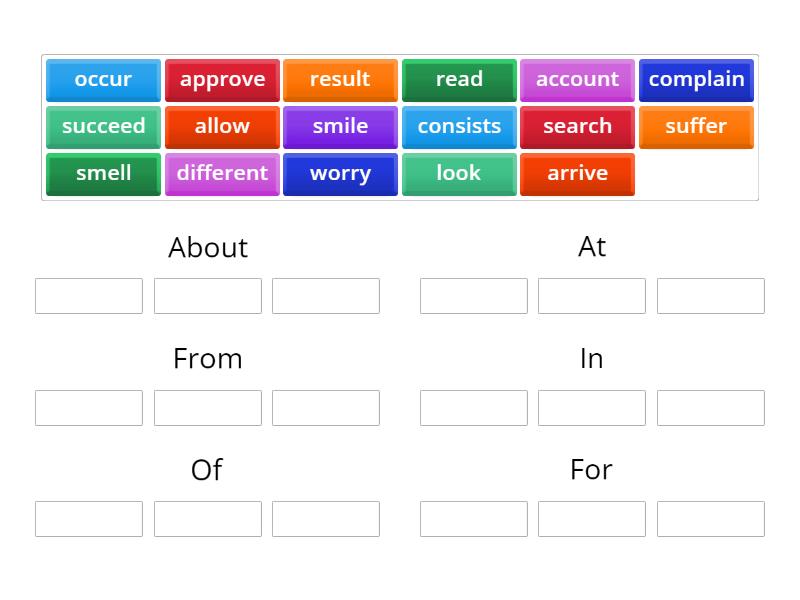800x600 pixels.
Task: Click the middle empty slot under 'In'
Action: pyautogui.click(x=592, y=407)
